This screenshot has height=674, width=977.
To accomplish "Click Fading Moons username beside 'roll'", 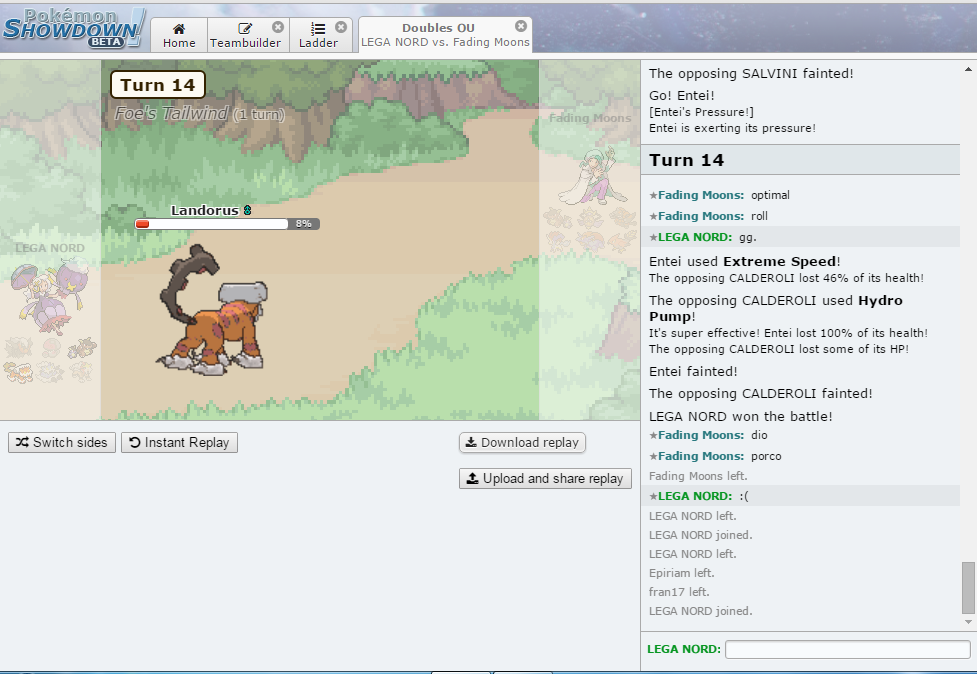I will [x=700, y=216].
